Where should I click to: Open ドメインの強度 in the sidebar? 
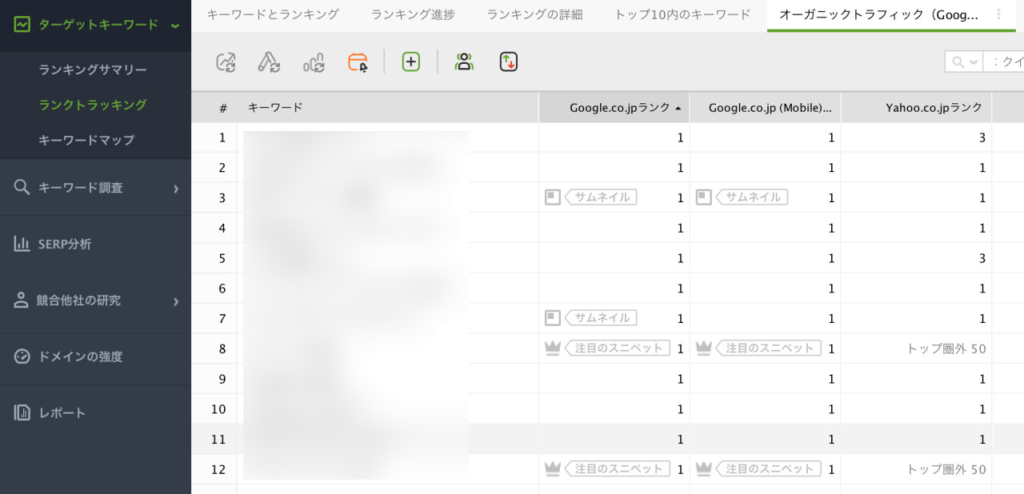click(95, 357)
